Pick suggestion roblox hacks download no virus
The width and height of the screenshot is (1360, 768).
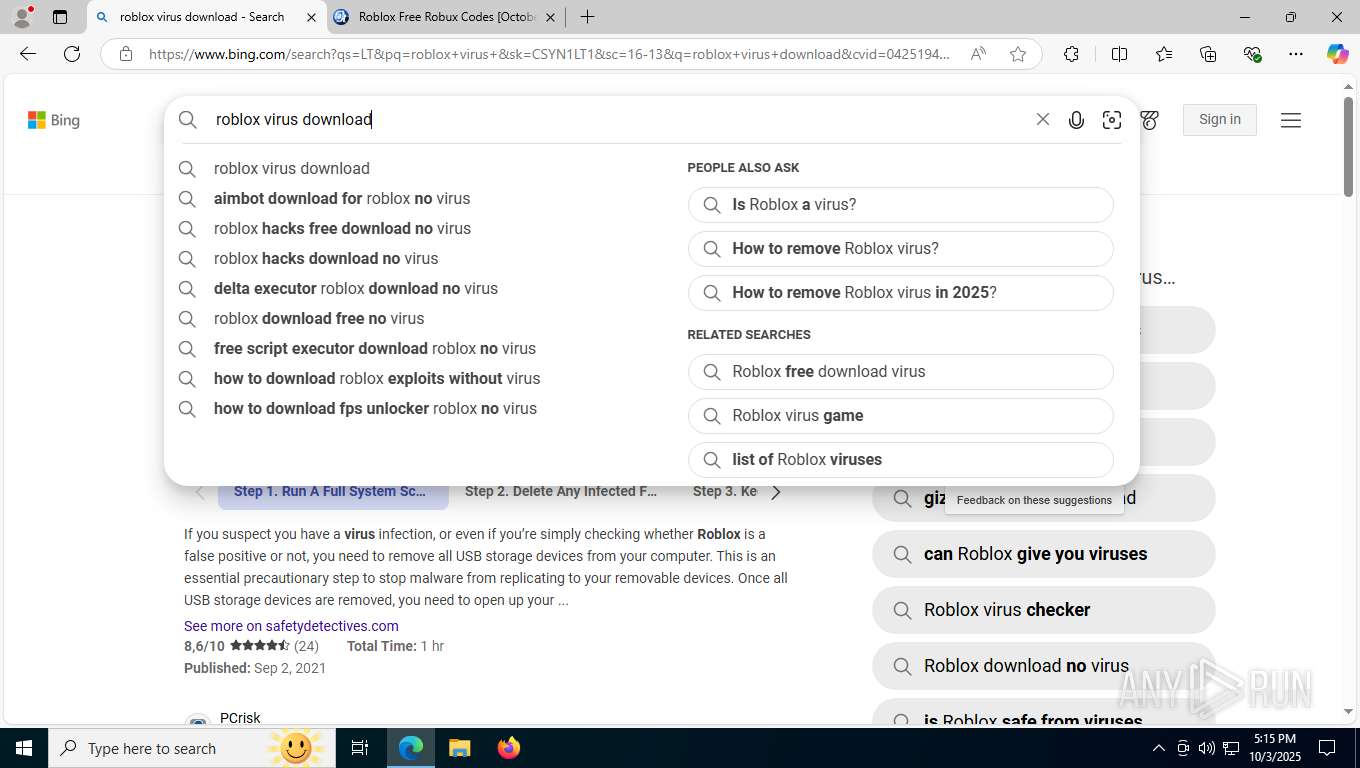point(326,258)
